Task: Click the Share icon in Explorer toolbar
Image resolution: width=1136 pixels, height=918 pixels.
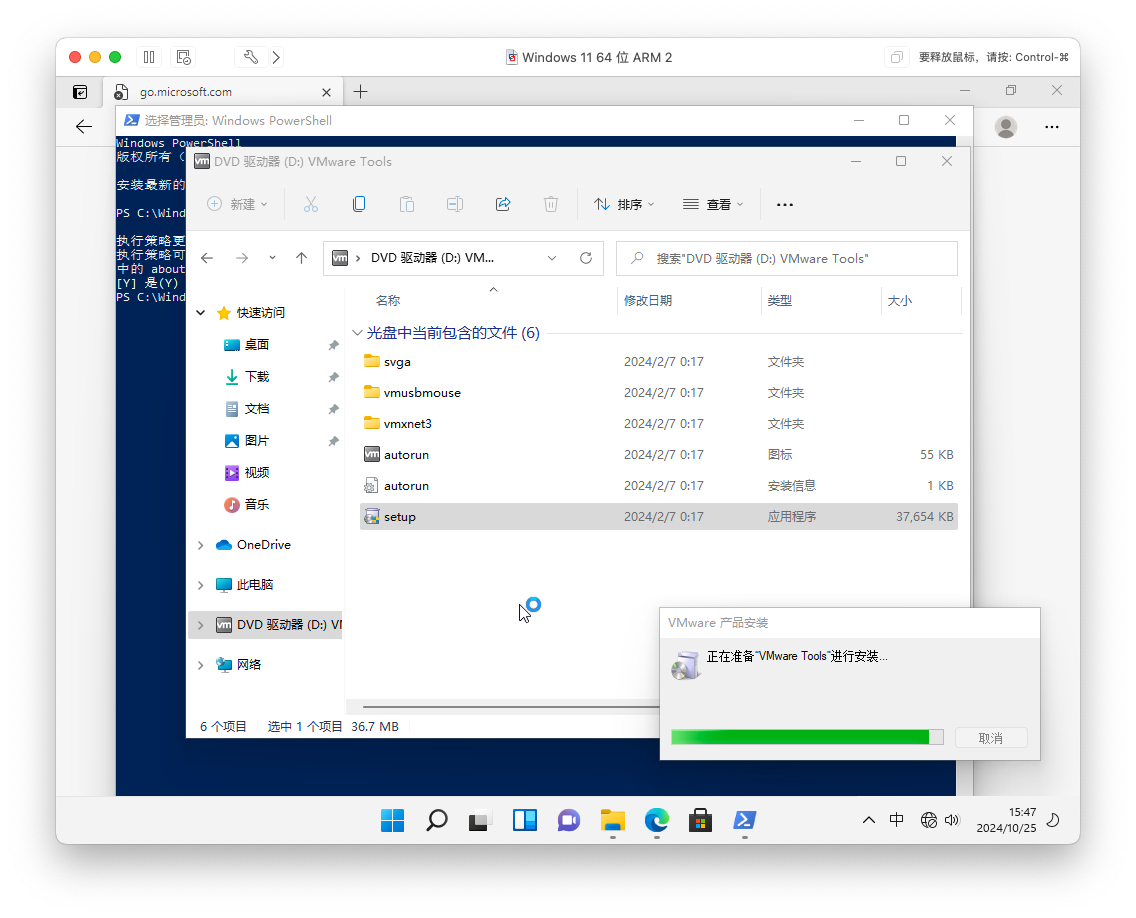Action: tap(503, 204)
